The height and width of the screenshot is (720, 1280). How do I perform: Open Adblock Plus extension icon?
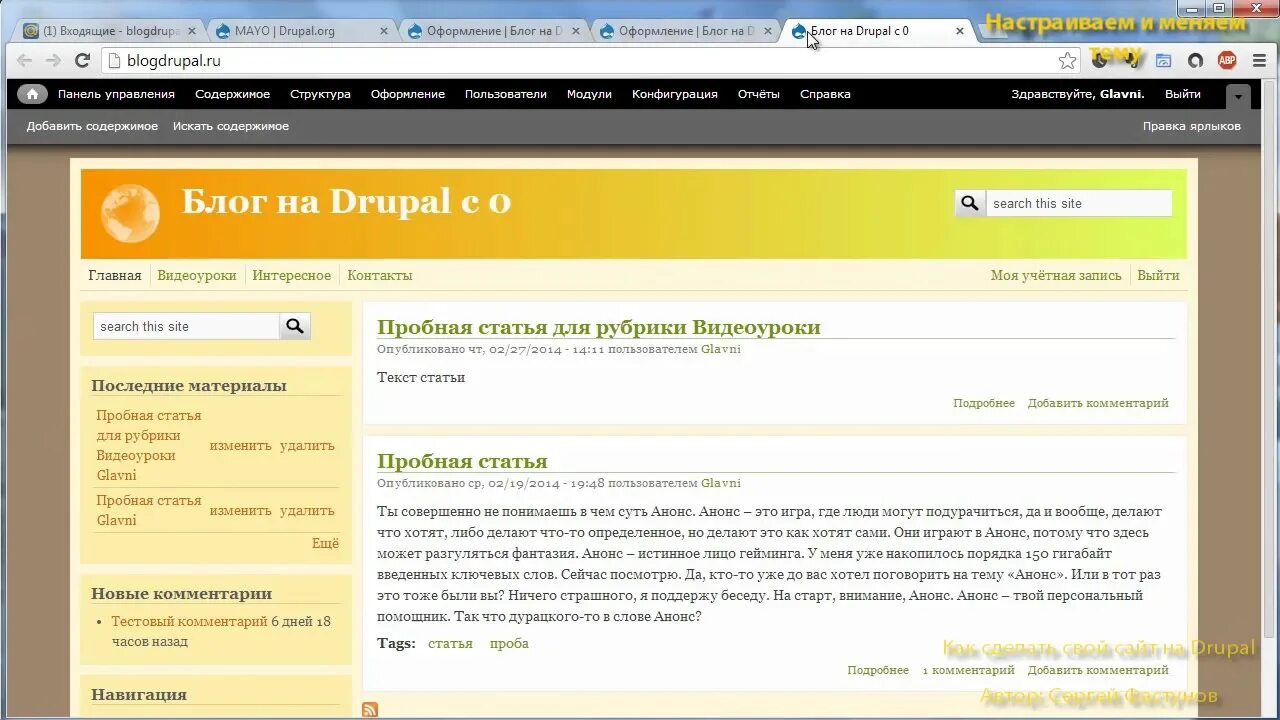point(1227,60)
